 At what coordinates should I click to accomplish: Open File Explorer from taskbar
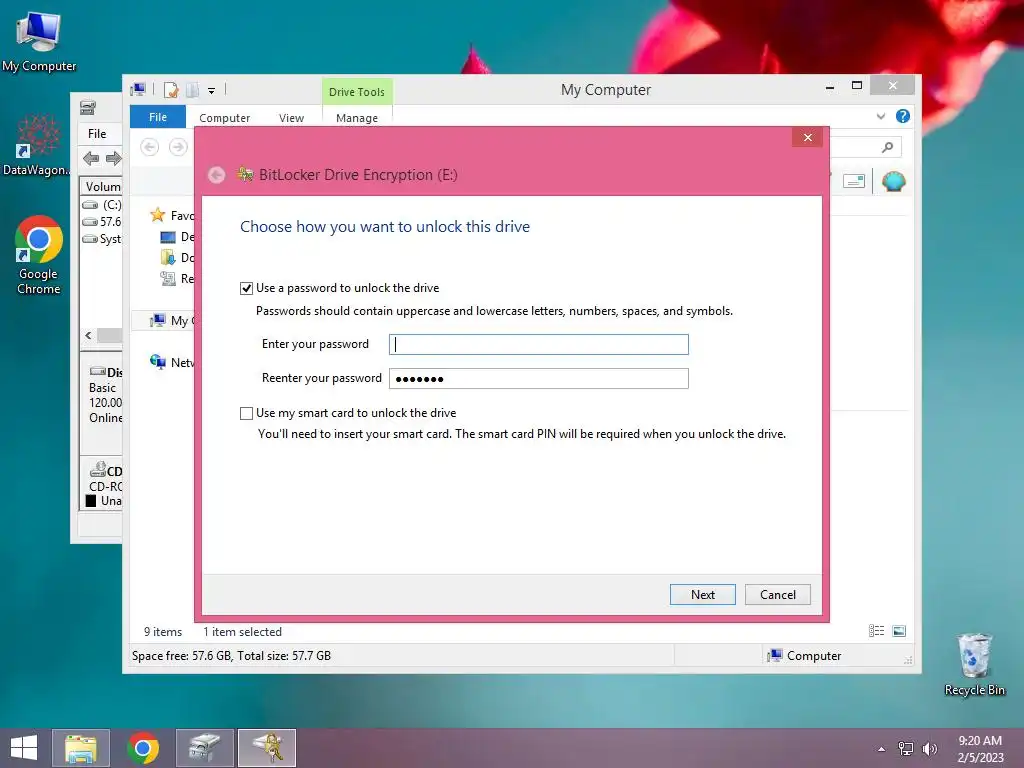81,748
